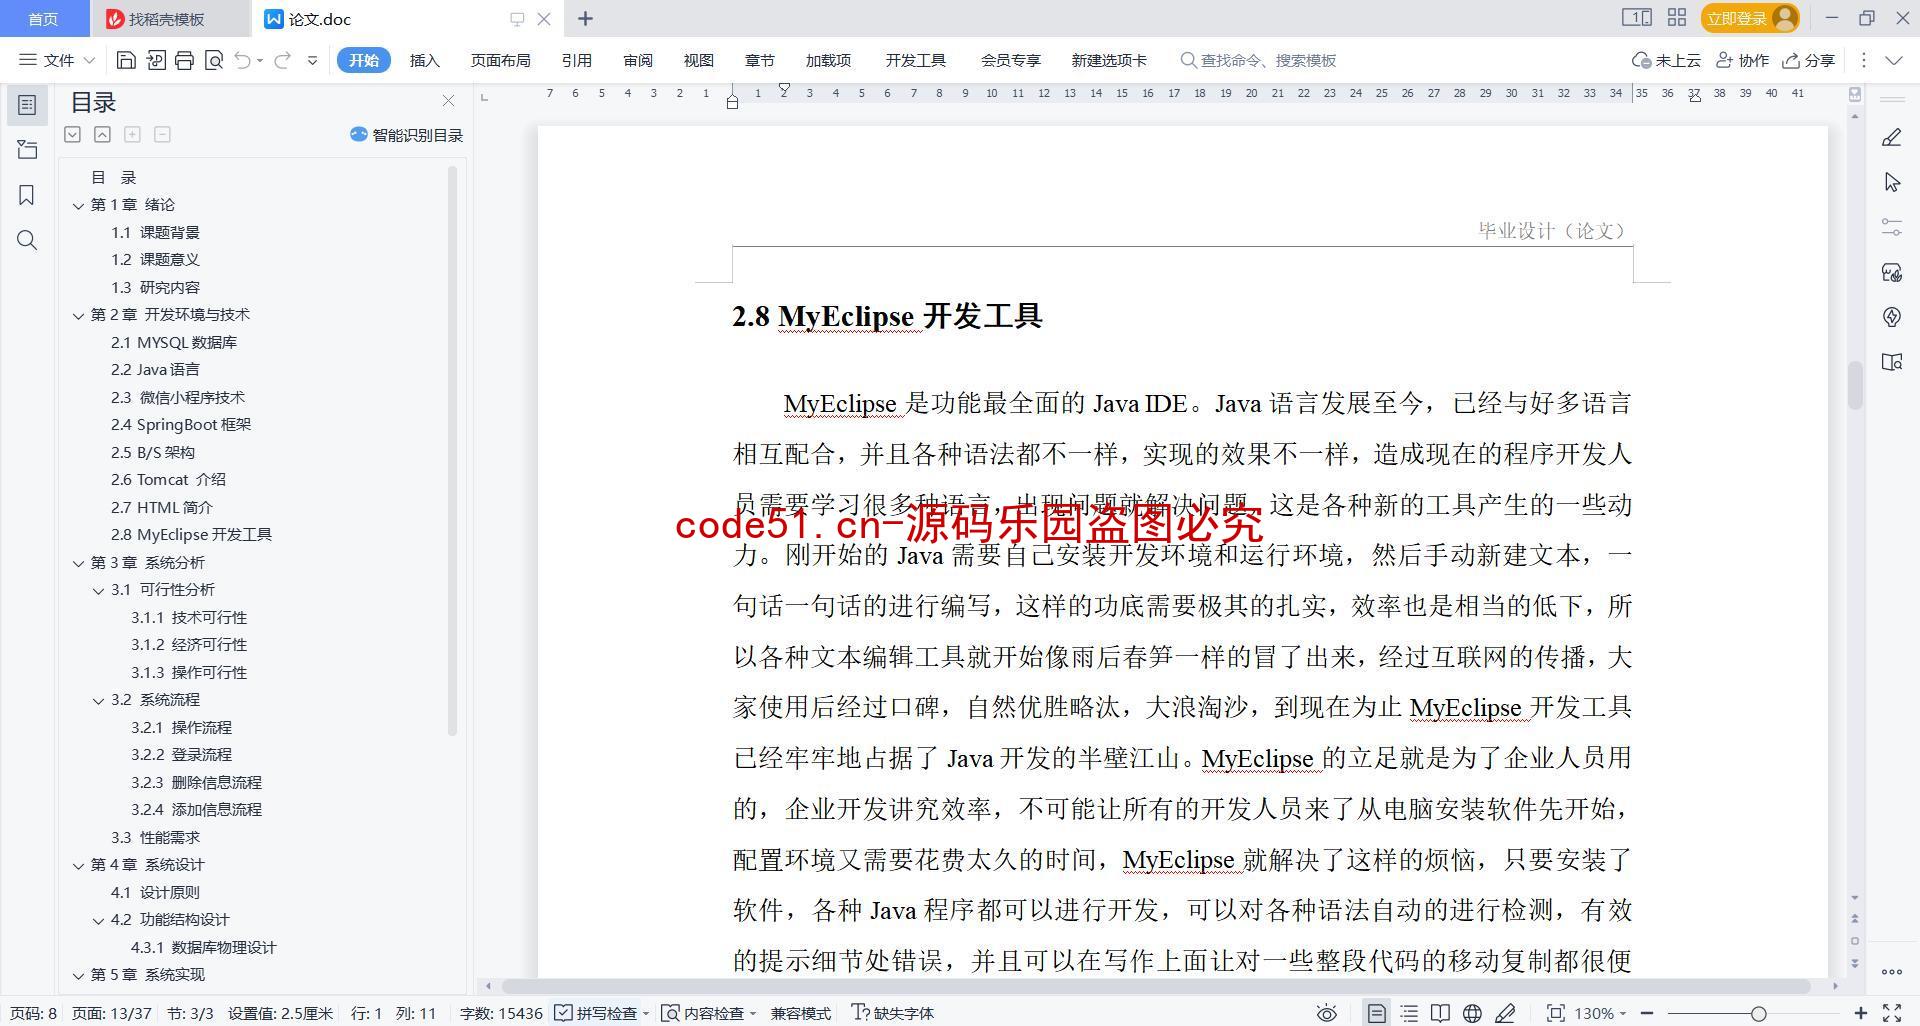
Task: Open quick access toolbar customize dropdown
Action: (312, 60)
